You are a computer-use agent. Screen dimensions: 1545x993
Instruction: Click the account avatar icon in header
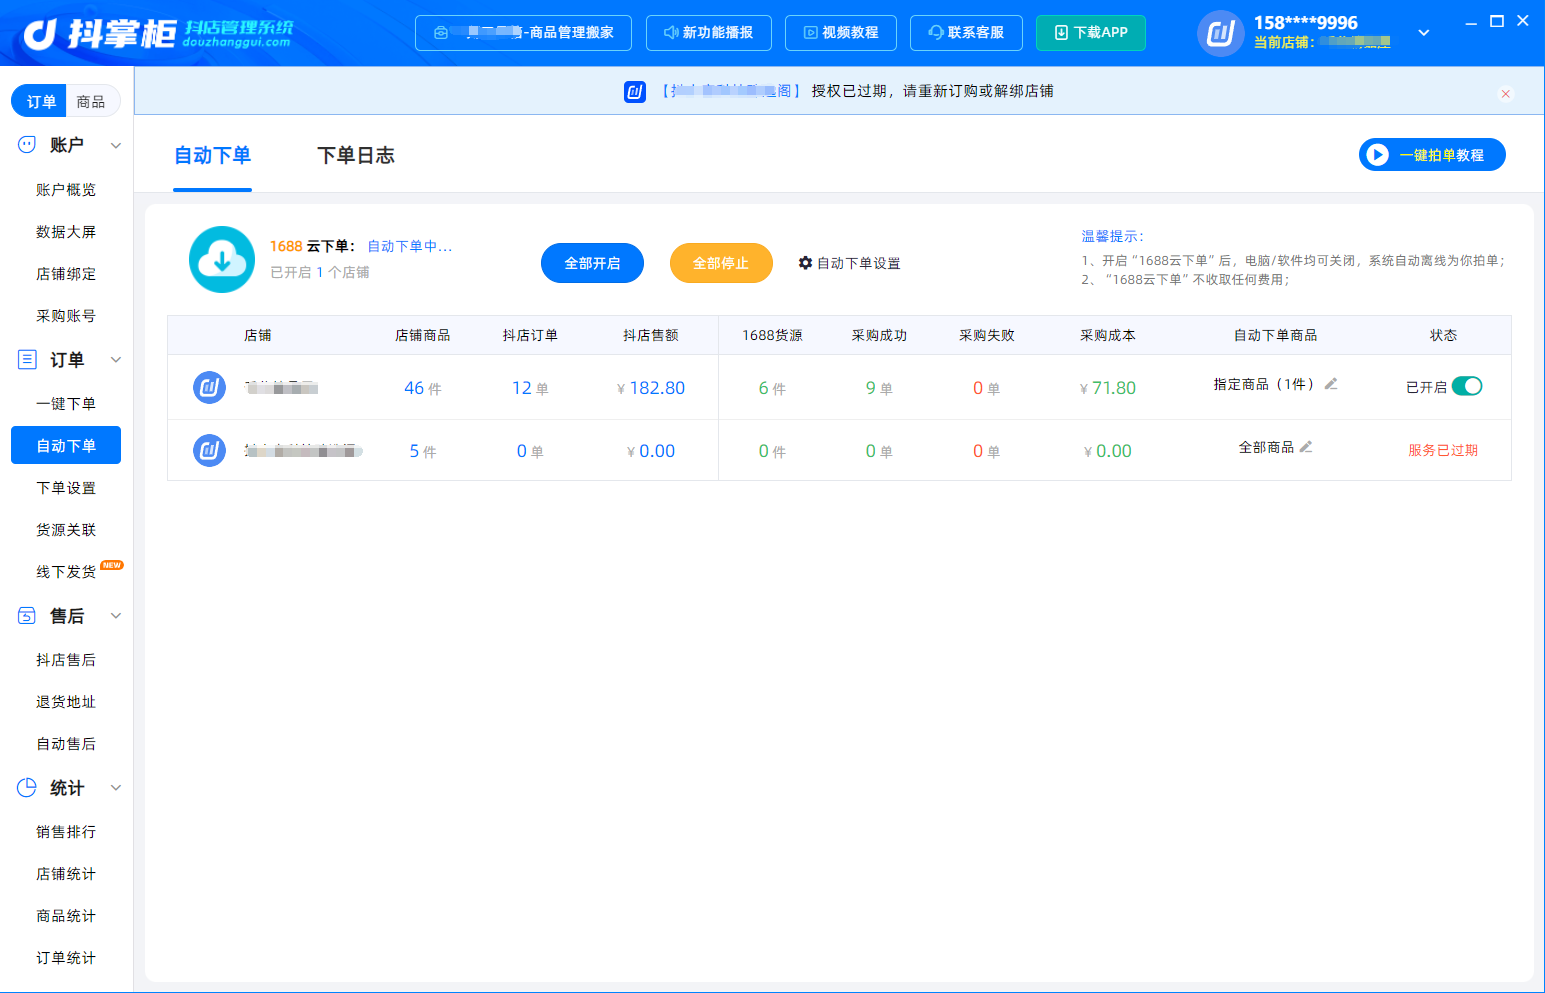point(1221,33)
